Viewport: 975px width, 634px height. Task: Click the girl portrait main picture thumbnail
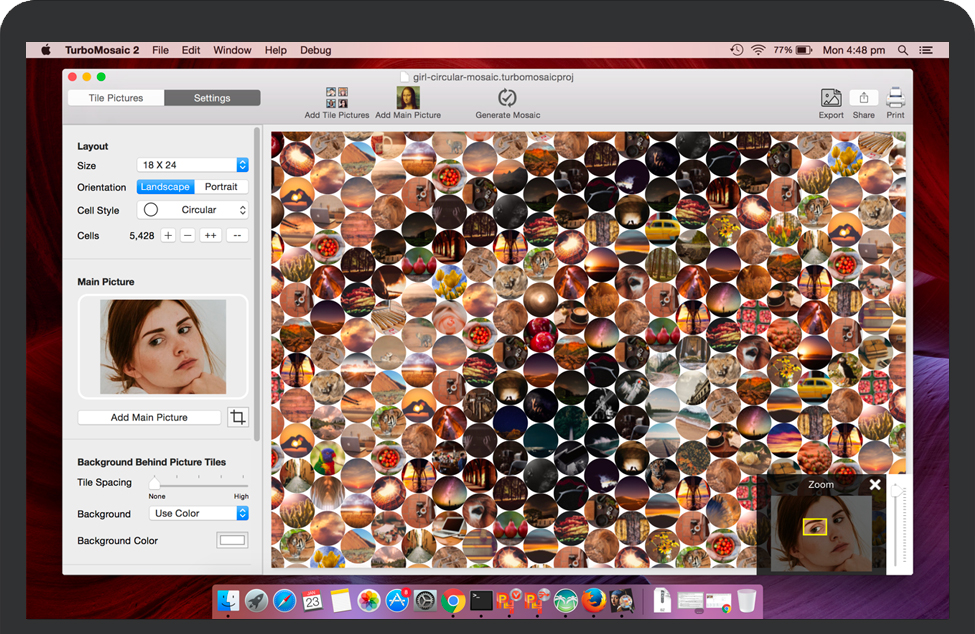click(163, 346)
